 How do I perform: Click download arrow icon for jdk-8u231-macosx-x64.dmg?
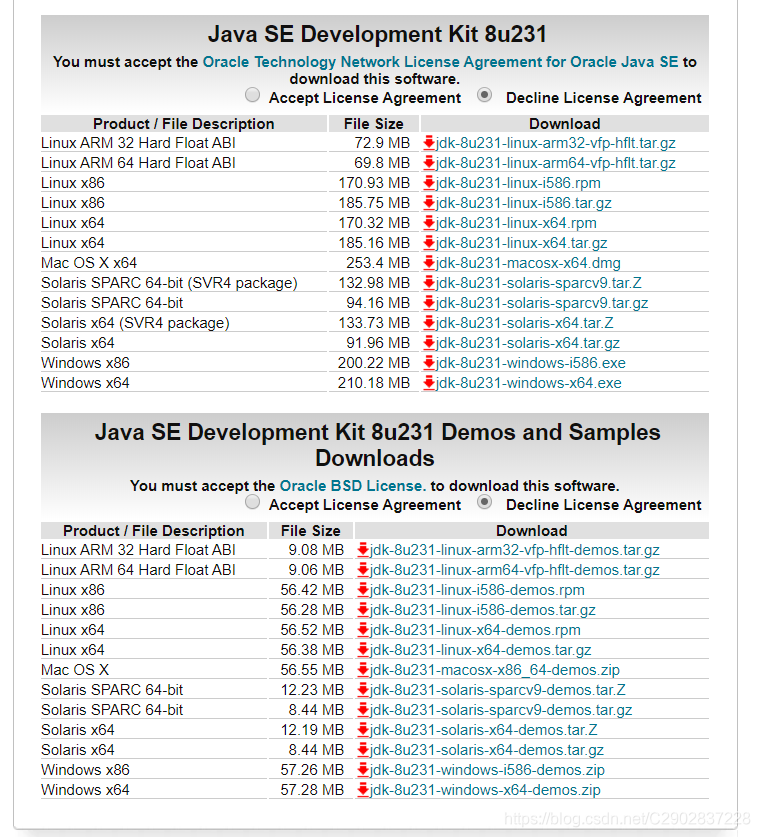pyautogui.click(x=429, y=263)
